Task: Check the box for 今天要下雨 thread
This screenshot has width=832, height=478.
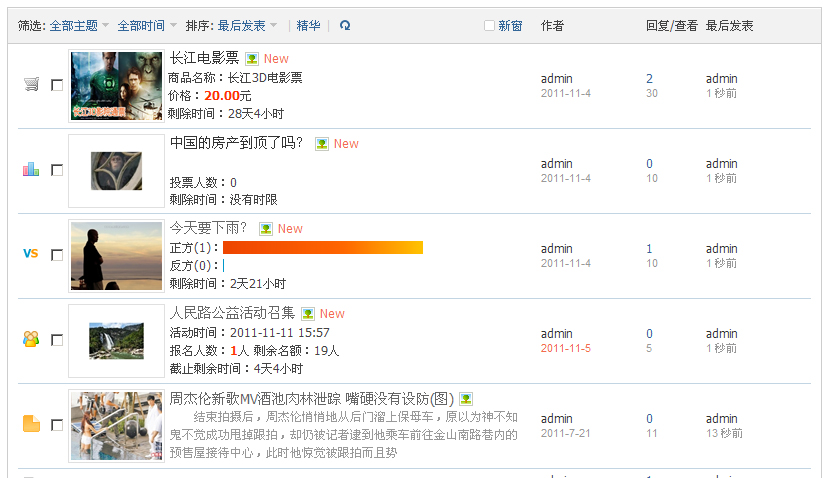Action: tap(57, 255)
